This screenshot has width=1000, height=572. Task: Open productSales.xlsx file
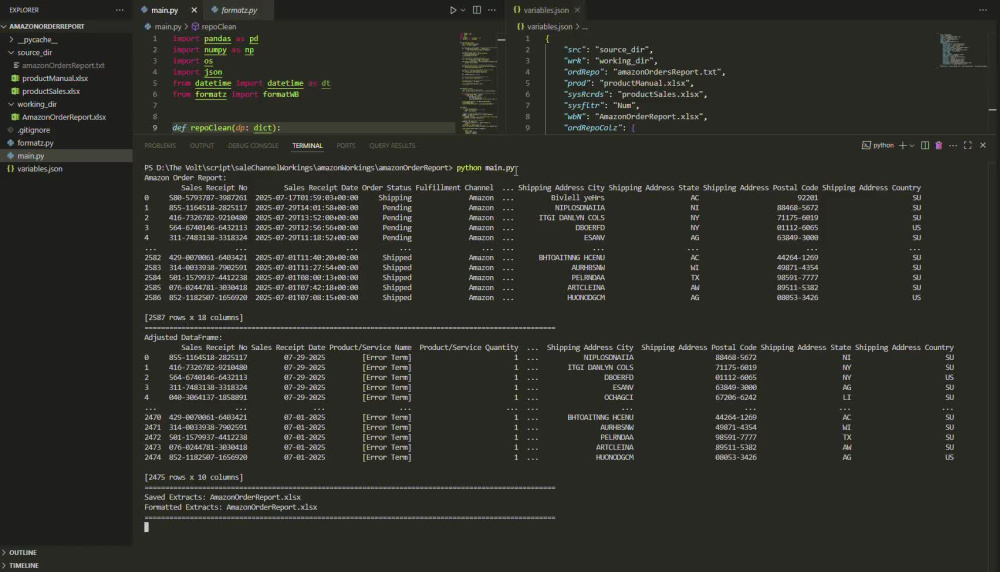point(51,91)
